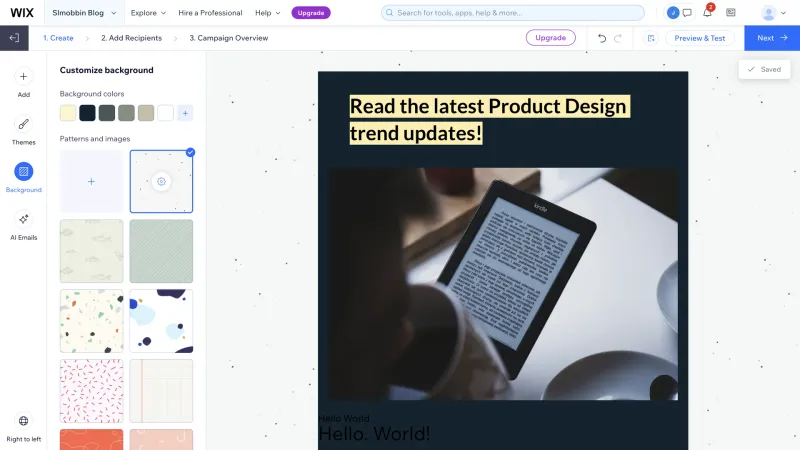This screenshot has width=800, height=450.
Task: Choose the beige background color
Action: pos(146,113)
